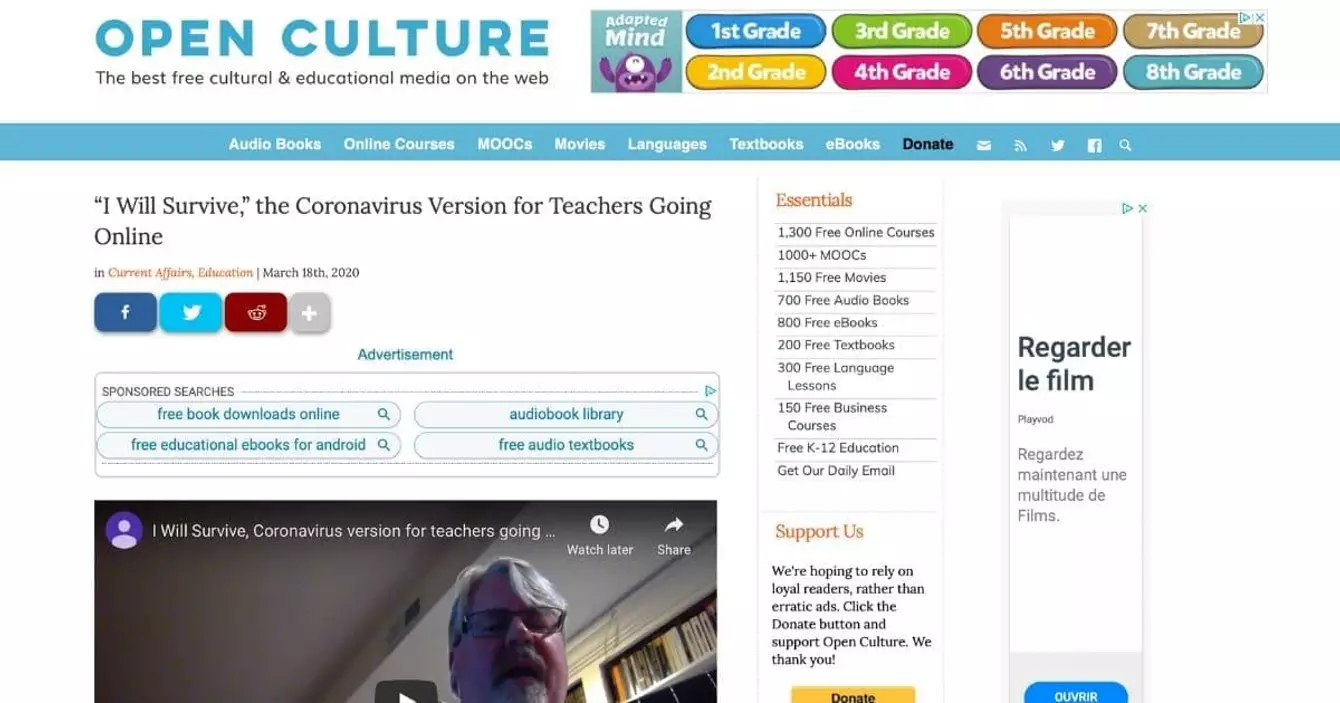The height and width of the screenshot is (703, 1340).
Task: Search sponsored 'free book downloads online'
Action: coord(248,414)
